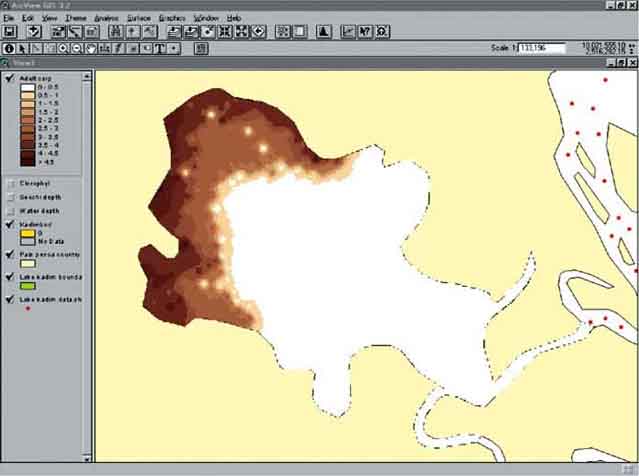This screenshot has height=476, width=639.
Task: Select the Pan hand tool
Action: (90, 47)
